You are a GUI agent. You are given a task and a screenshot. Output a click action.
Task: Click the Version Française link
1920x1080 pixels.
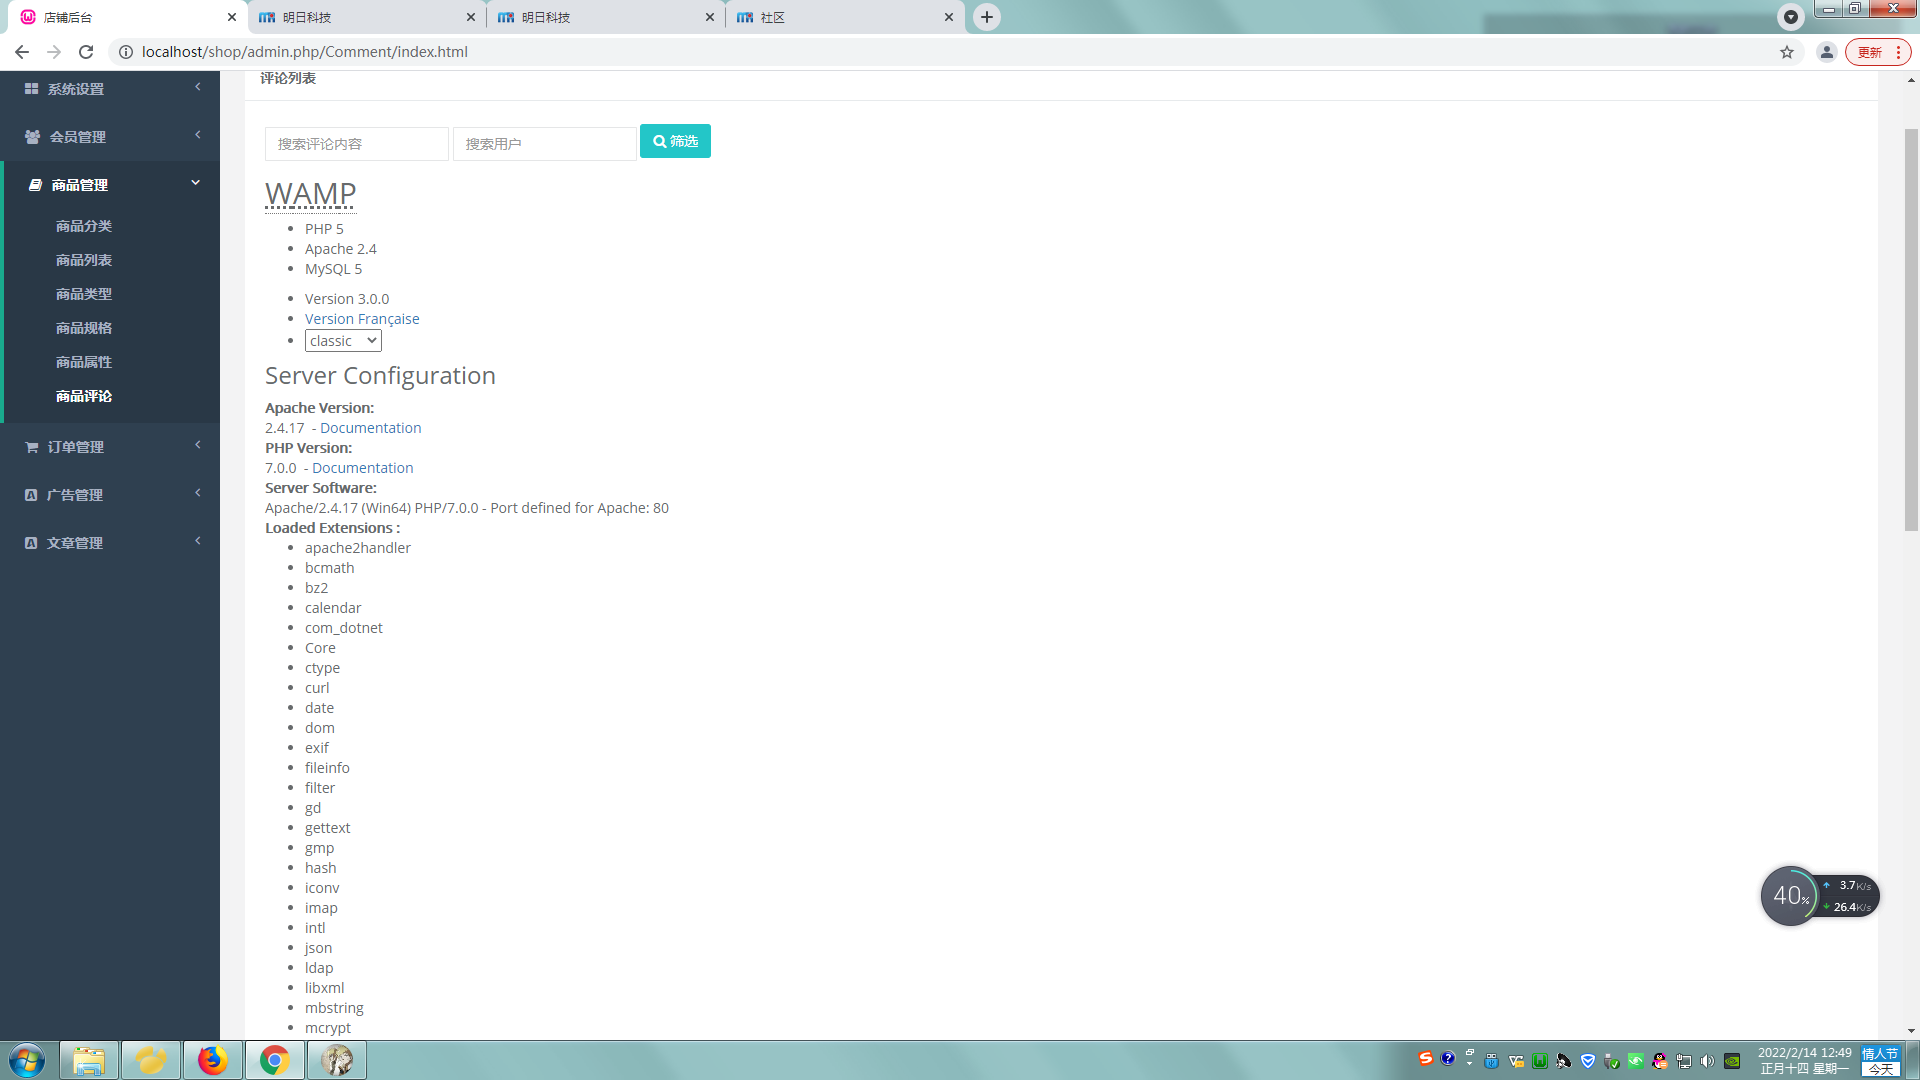click(x=362, y=319)
